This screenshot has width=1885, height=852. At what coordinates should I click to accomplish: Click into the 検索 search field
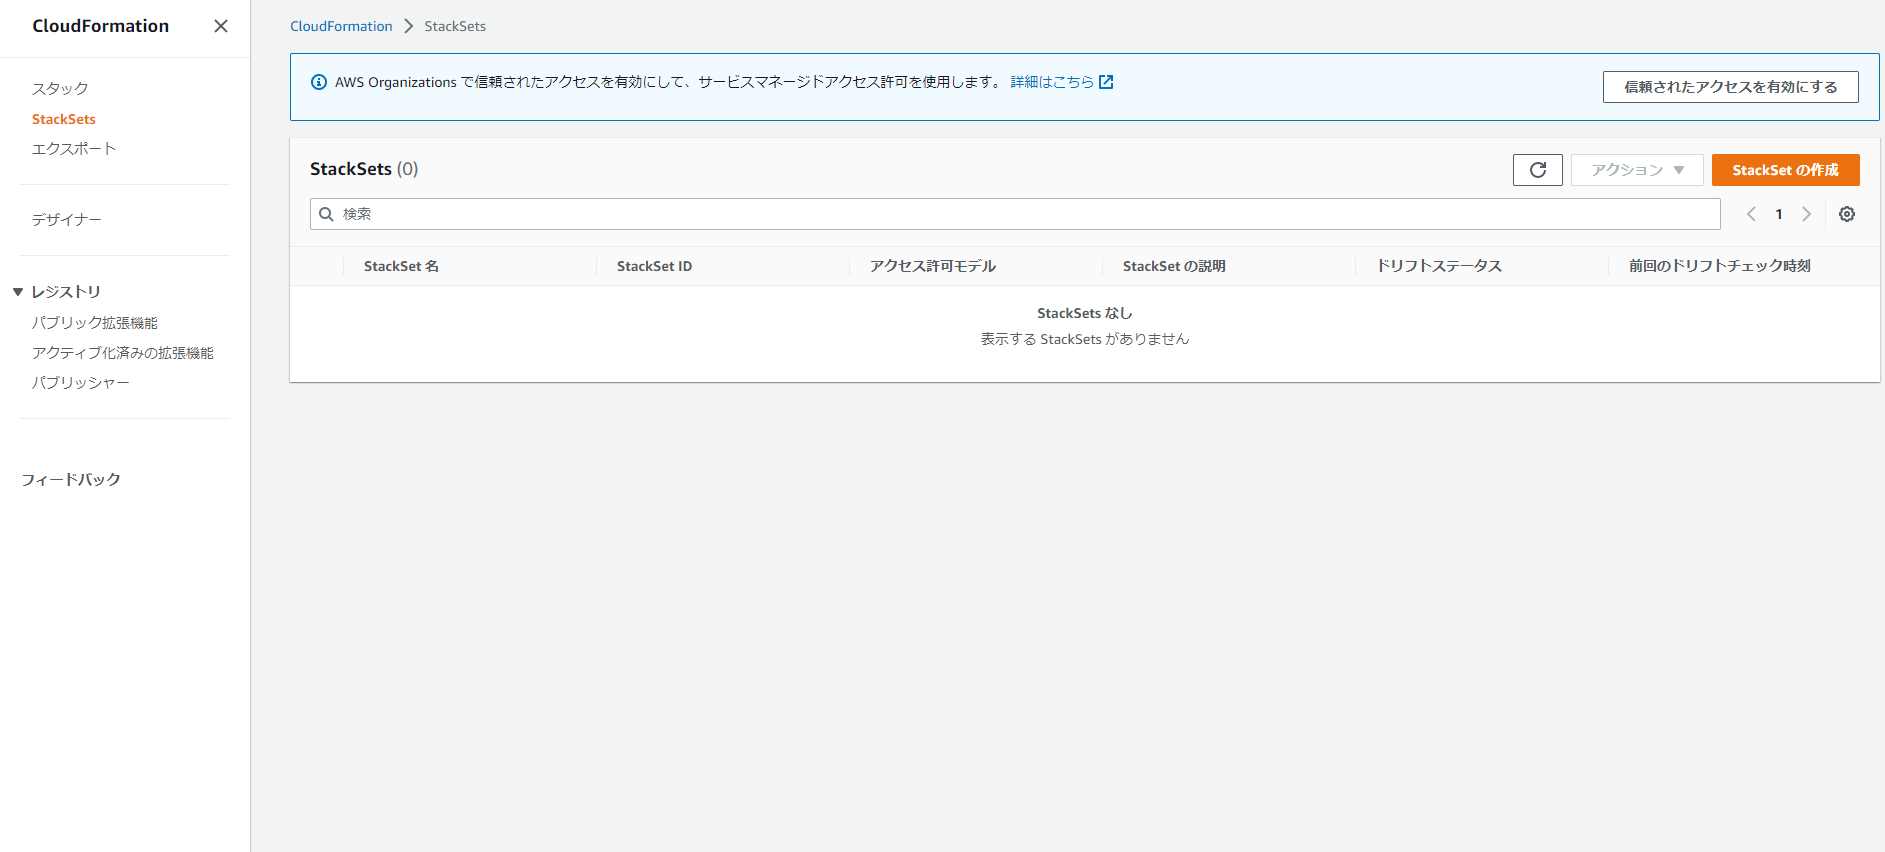(1015, 214)
